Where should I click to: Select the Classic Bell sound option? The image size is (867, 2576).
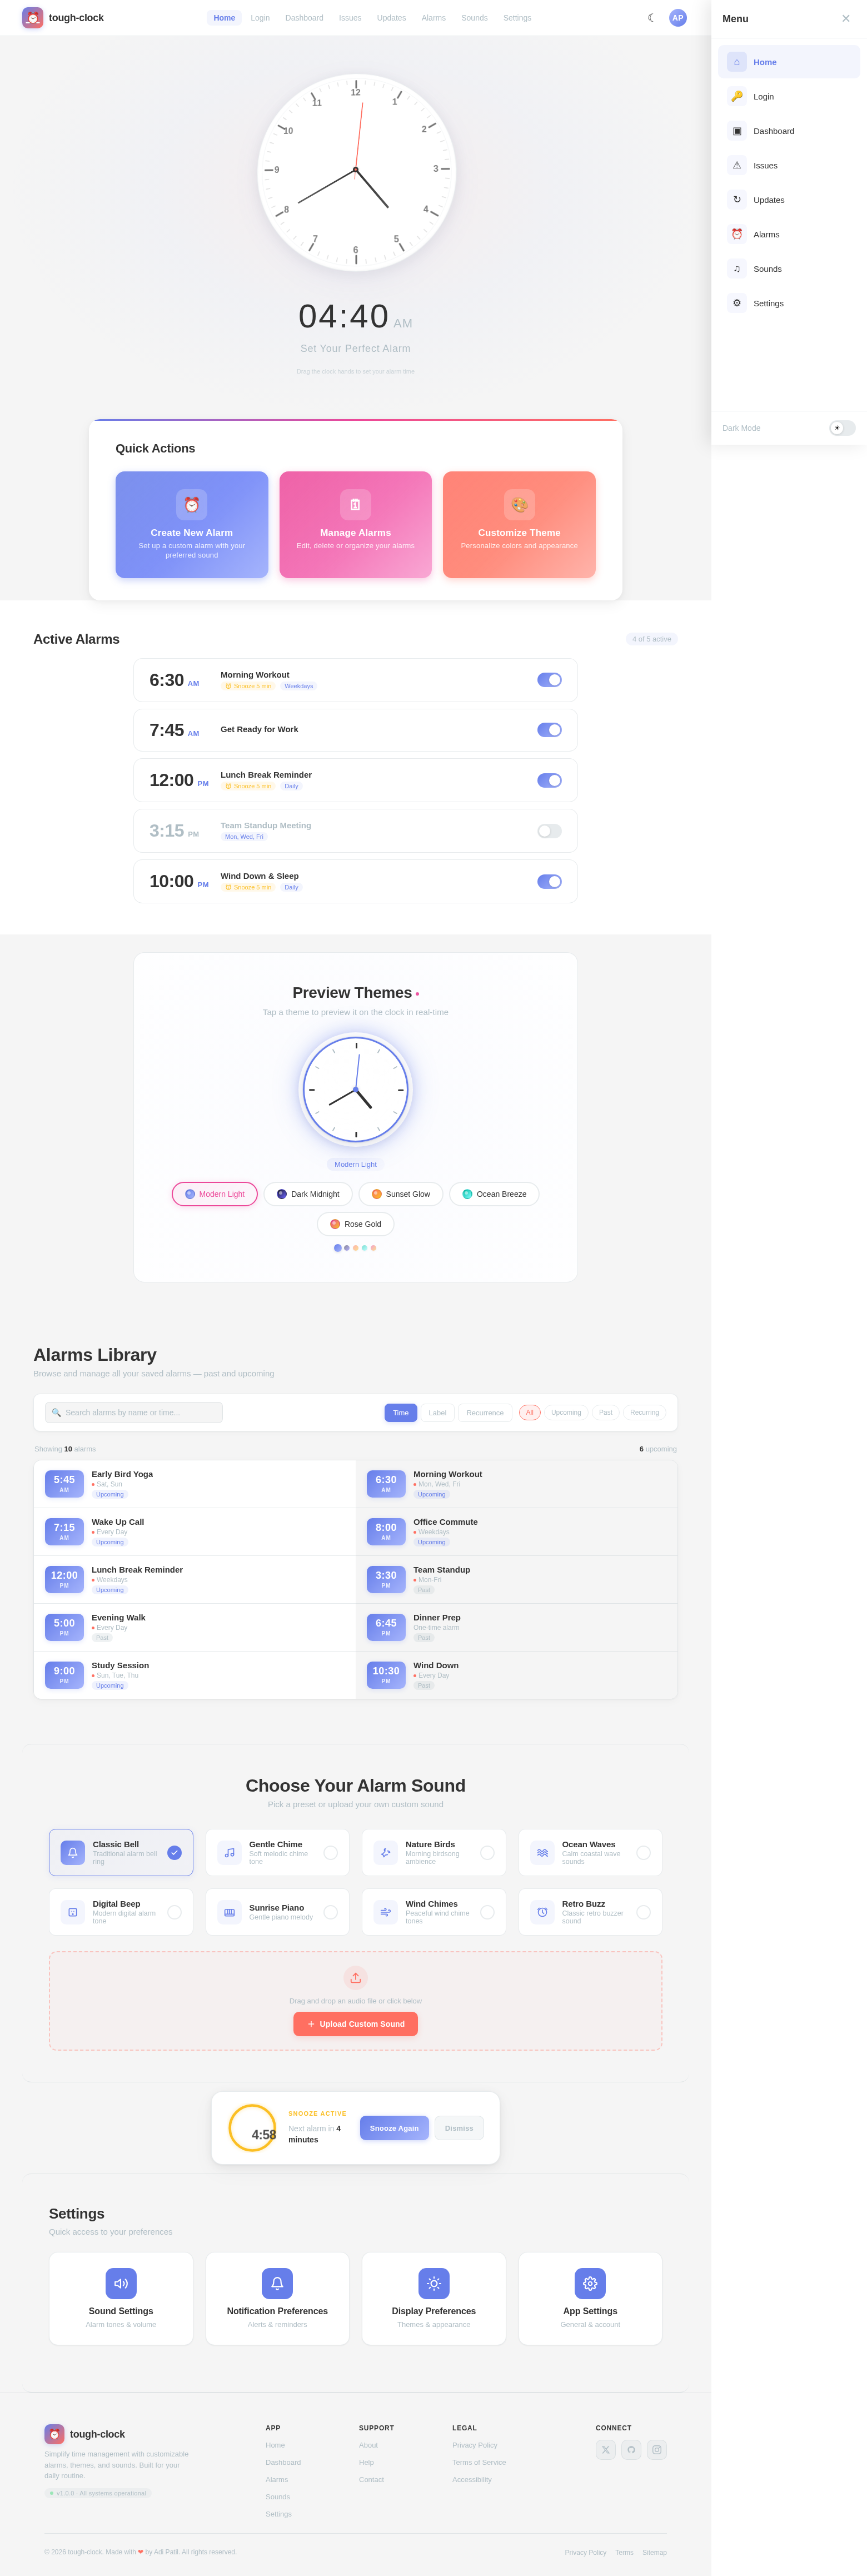[x=121, y=1853]
